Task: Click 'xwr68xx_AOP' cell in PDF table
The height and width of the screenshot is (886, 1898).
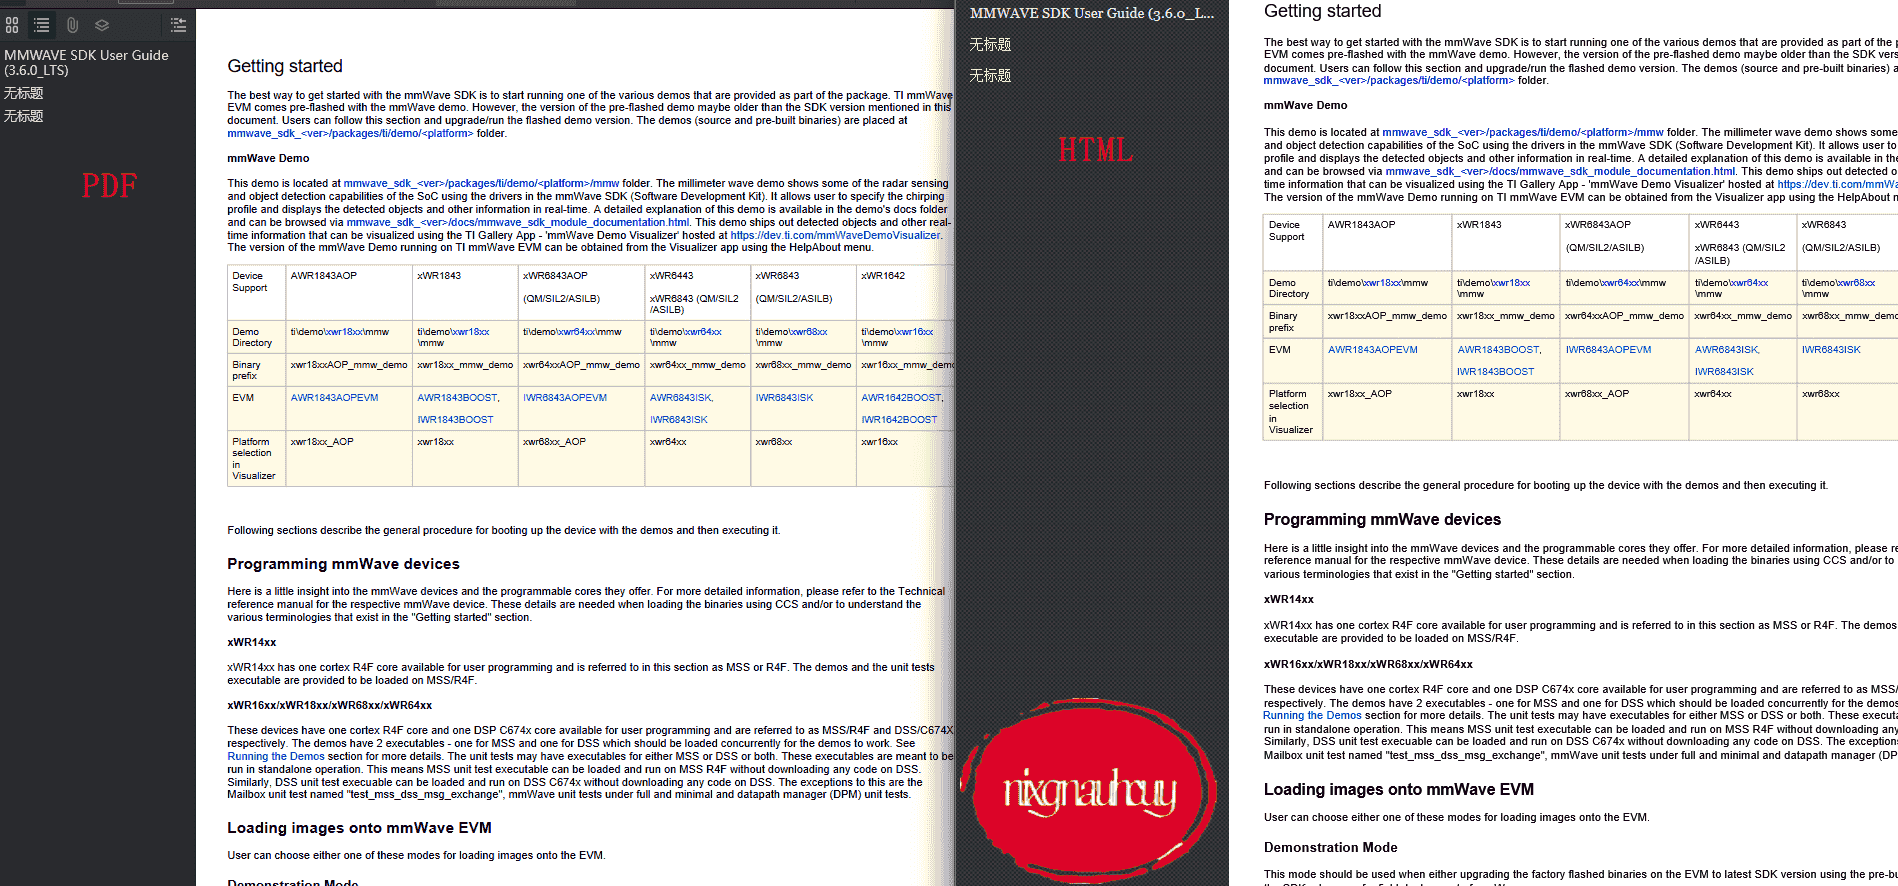Action: pyautogui.click(x=554, y=442)
